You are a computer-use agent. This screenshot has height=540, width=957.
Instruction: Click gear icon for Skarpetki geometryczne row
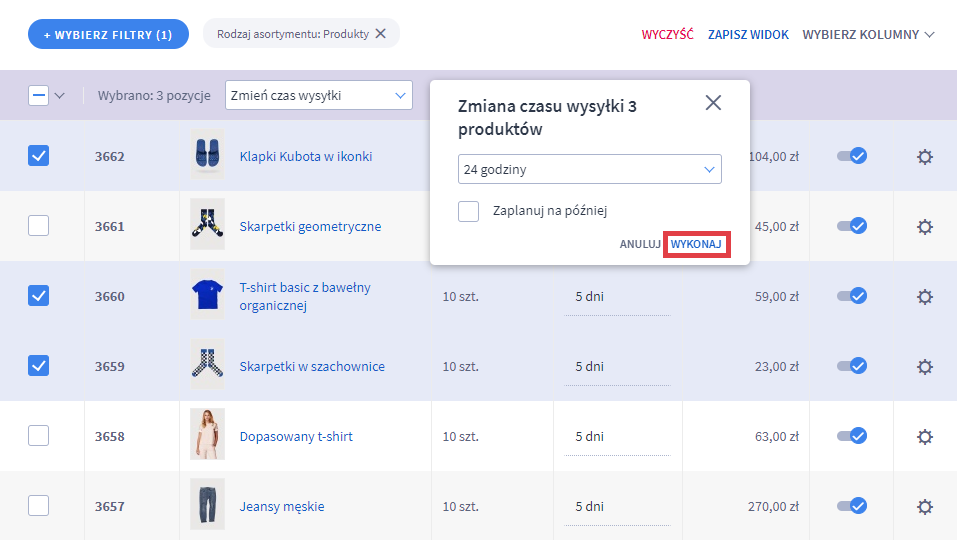(x=925, y=226)
